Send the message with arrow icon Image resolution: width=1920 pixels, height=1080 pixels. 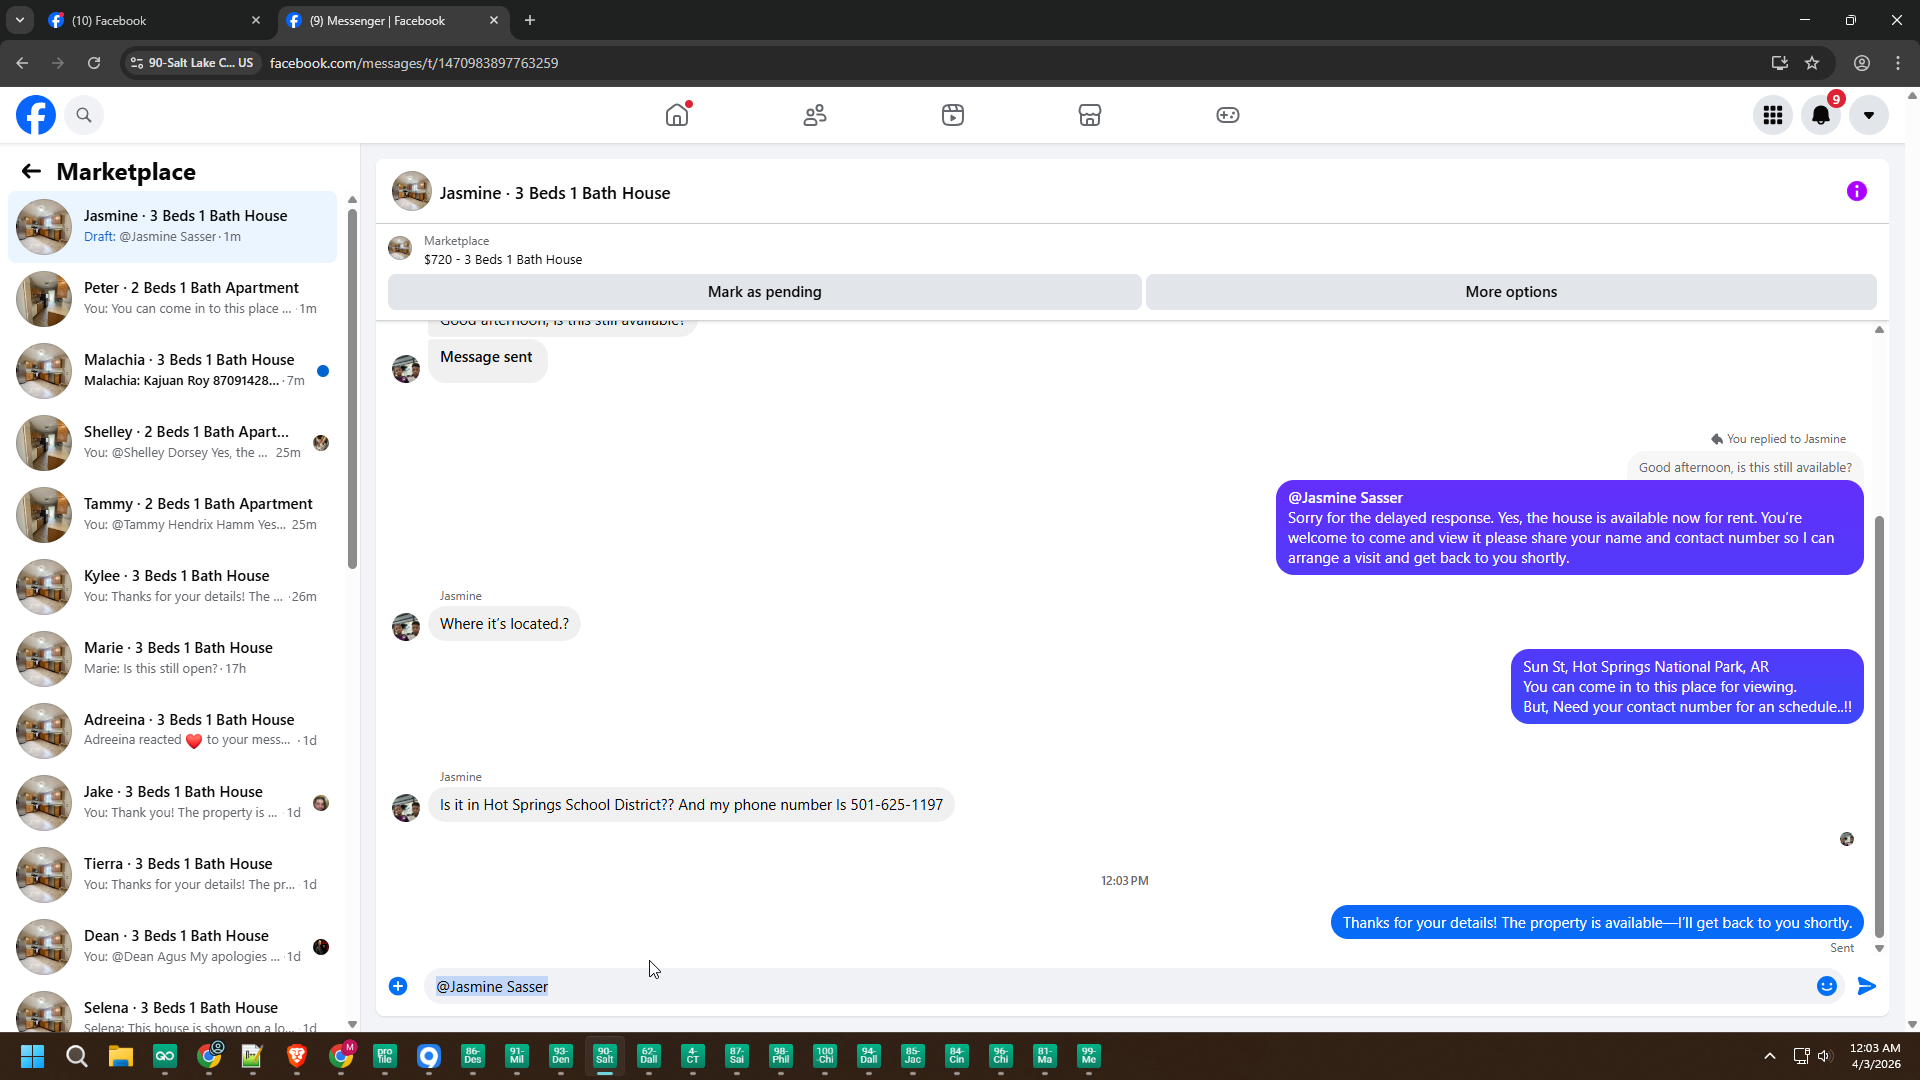(1867, 987)
